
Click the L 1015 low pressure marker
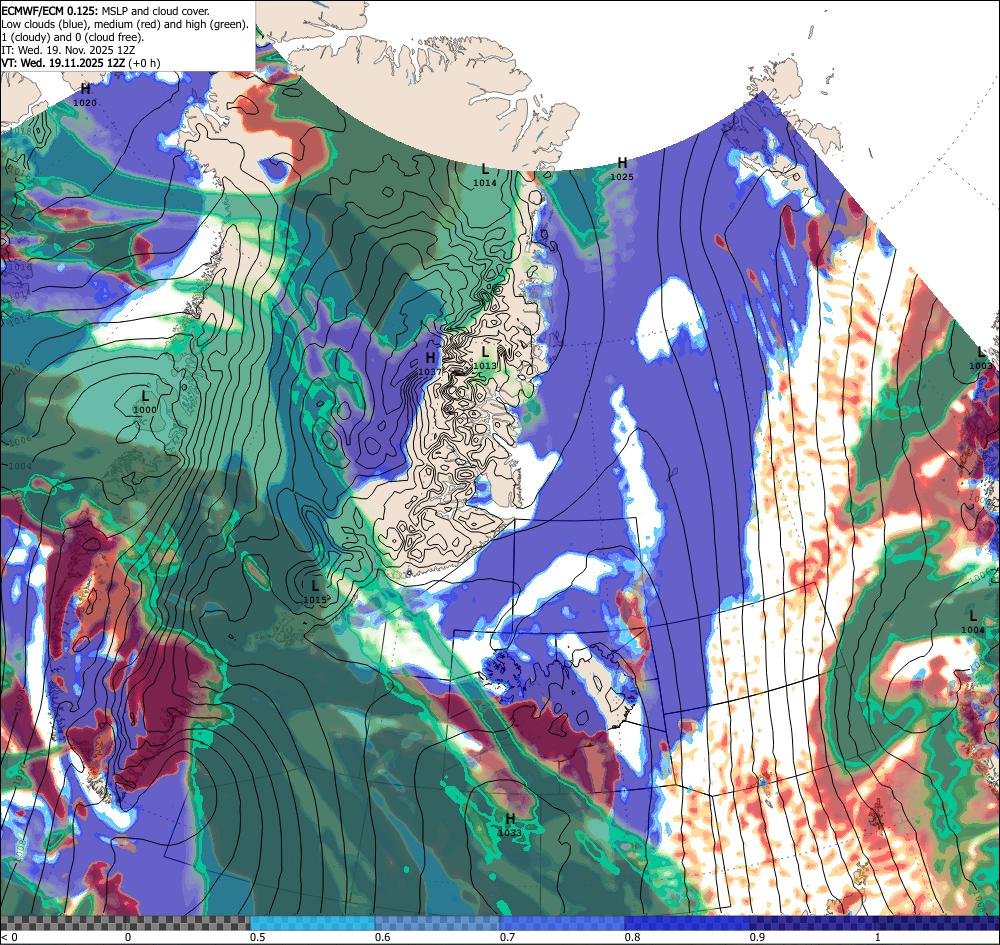[x=315, y=592]
